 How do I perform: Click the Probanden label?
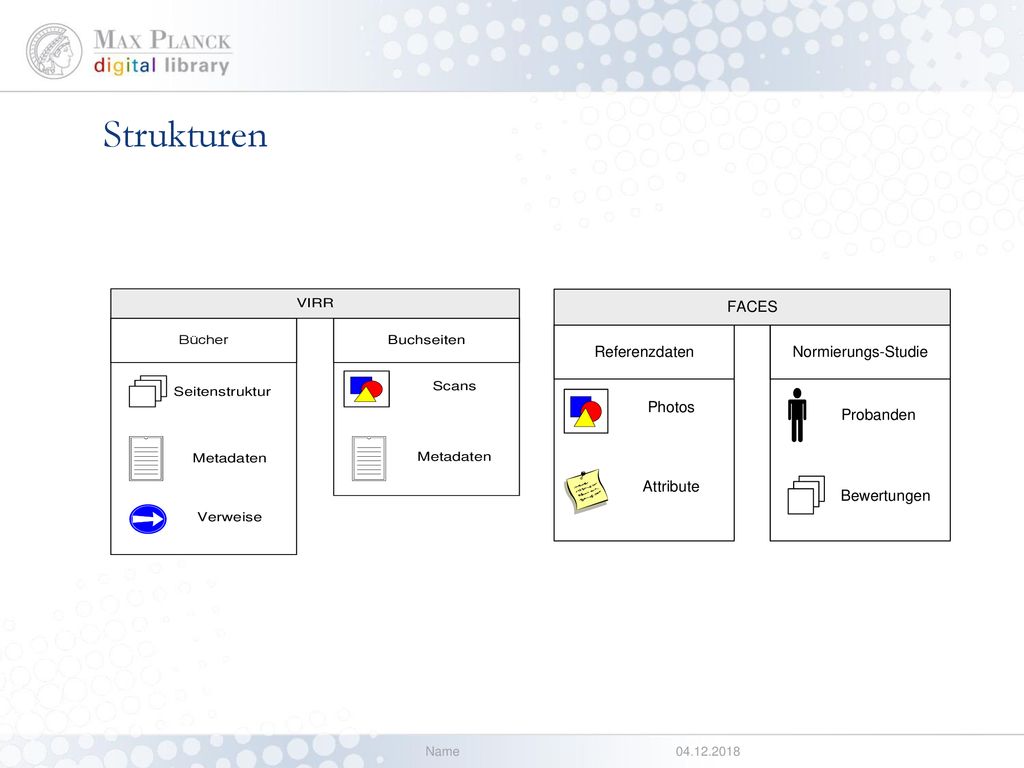pyautogui.click(x=878, y=415)
